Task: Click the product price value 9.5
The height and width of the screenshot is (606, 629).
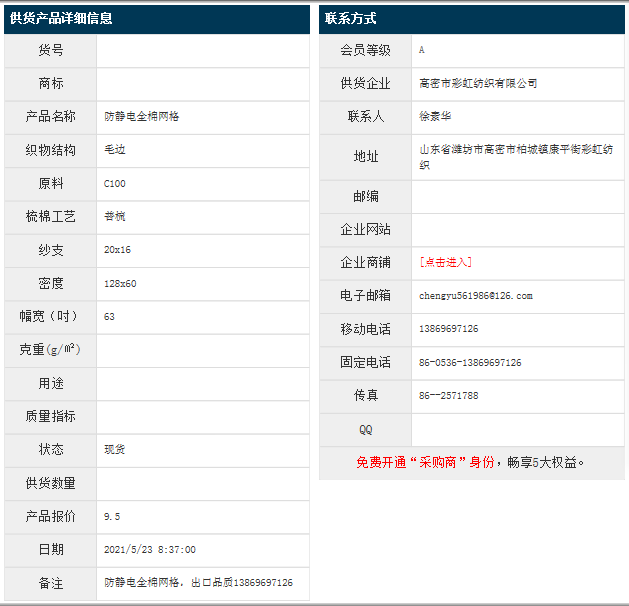Action: pos(112,516)
